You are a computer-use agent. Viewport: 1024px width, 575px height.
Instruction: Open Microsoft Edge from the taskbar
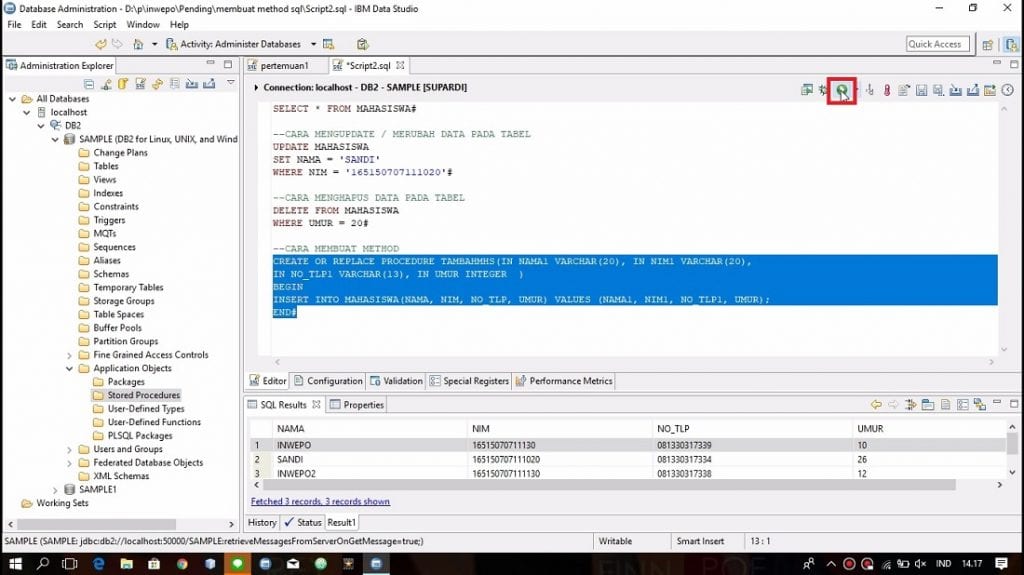(x=99, y=564)
